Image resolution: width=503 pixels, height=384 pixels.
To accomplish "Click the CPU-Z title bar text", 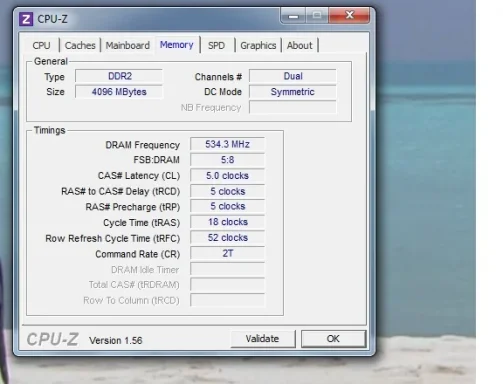I will (52, 19).
